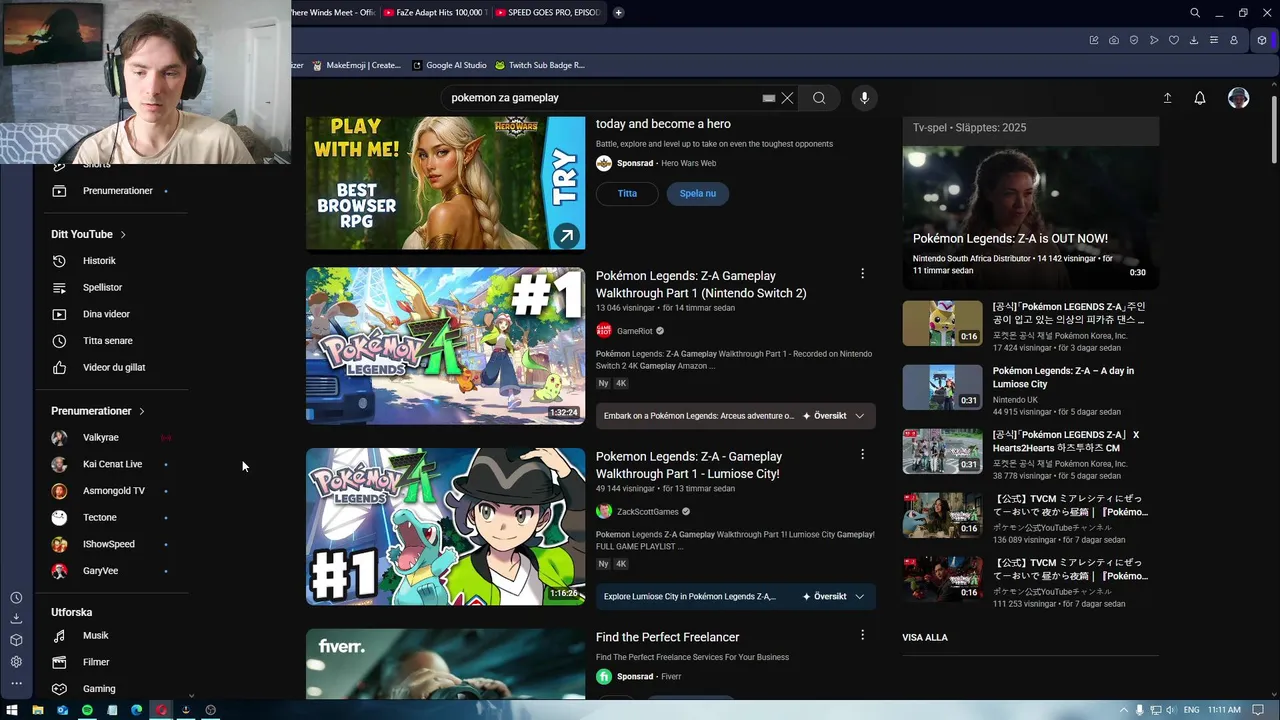Open Microsoft Edge from the taskbar
Viewport: 1280px width, 720px height.
137,710
